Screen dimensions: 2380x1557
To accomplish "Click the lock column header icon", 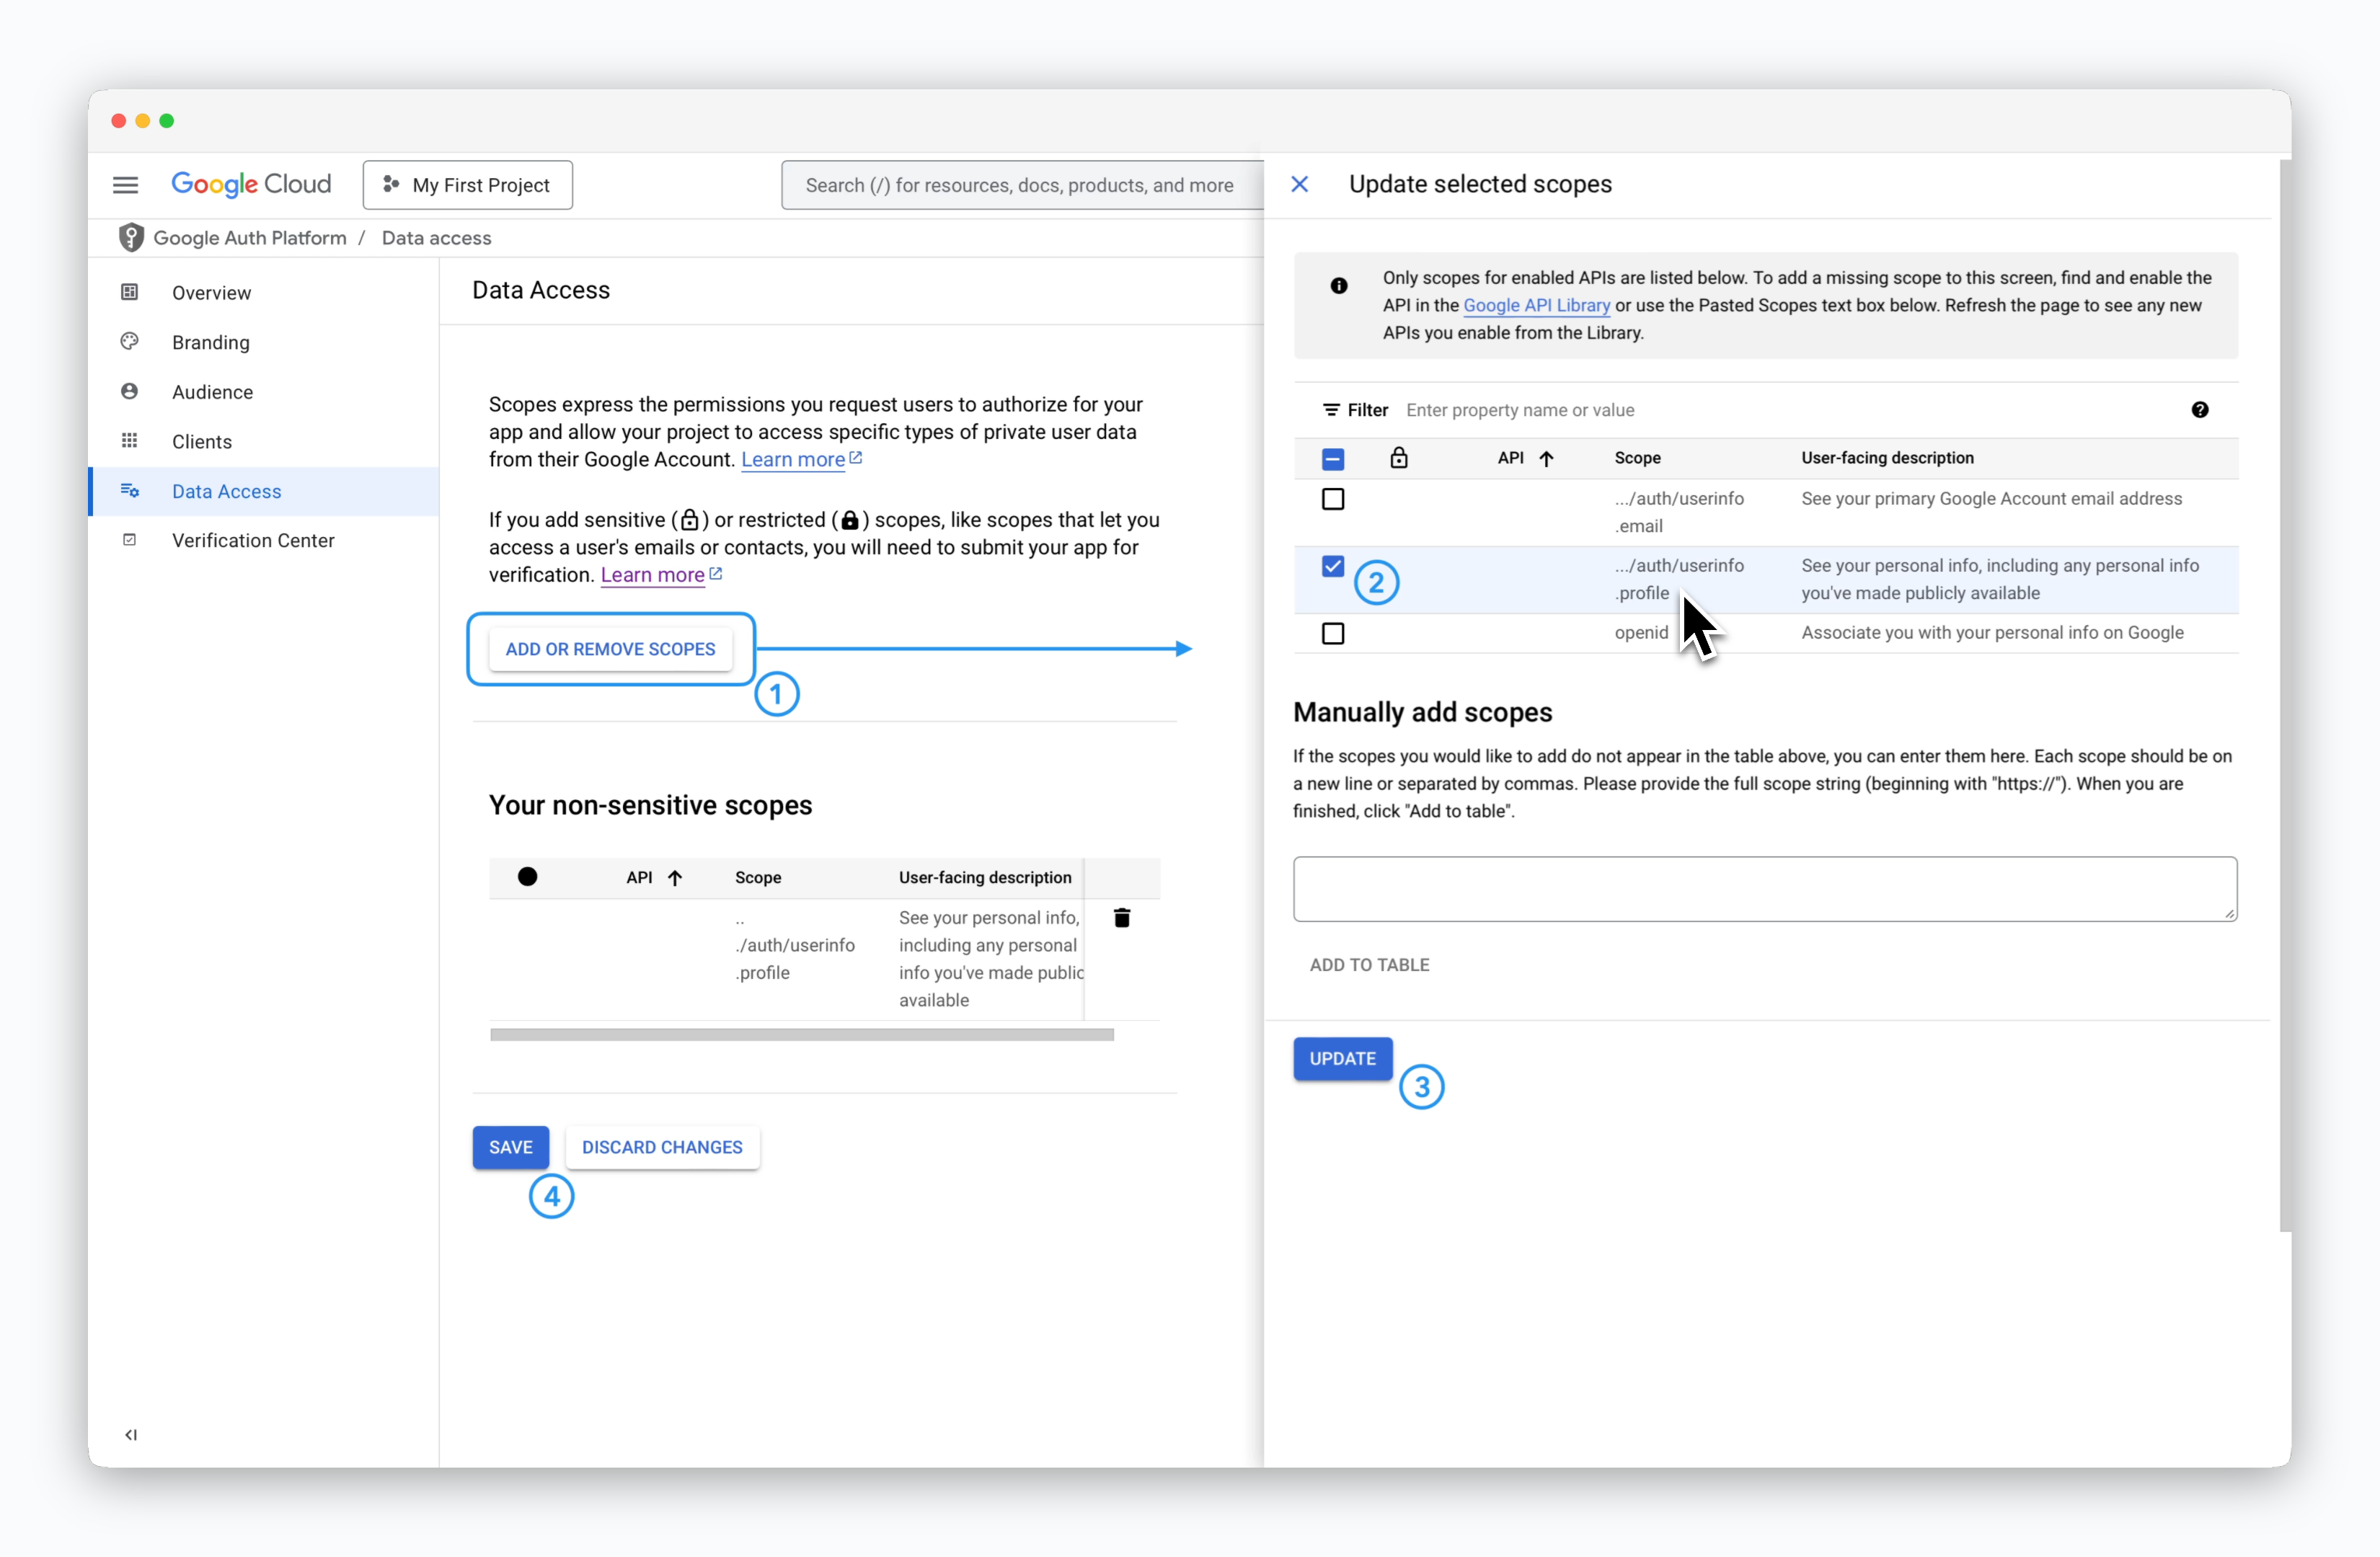I will pyautogui.click(x=1399, y=457).
